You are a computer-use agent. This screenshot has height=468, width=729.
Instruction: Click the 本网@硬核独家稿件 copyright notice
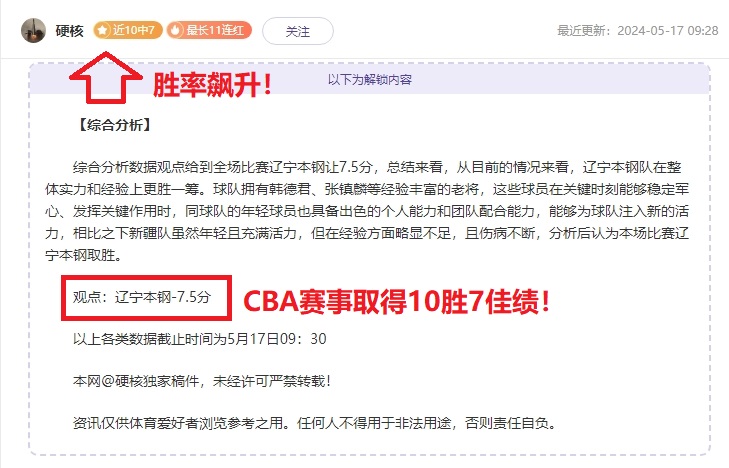click(202, 381)
